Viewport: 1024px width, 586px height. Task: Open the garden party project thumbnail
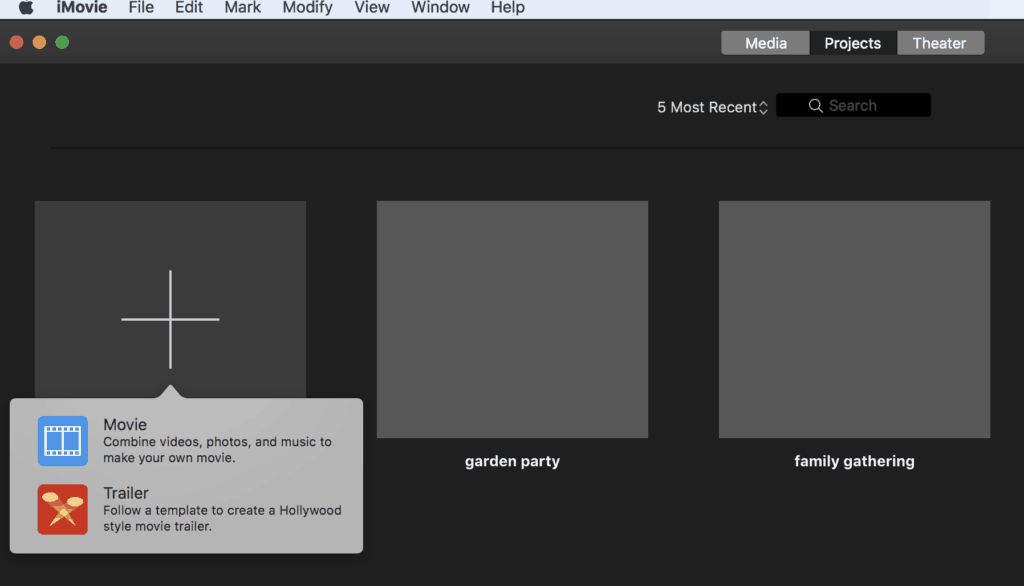tap(512, 319)
